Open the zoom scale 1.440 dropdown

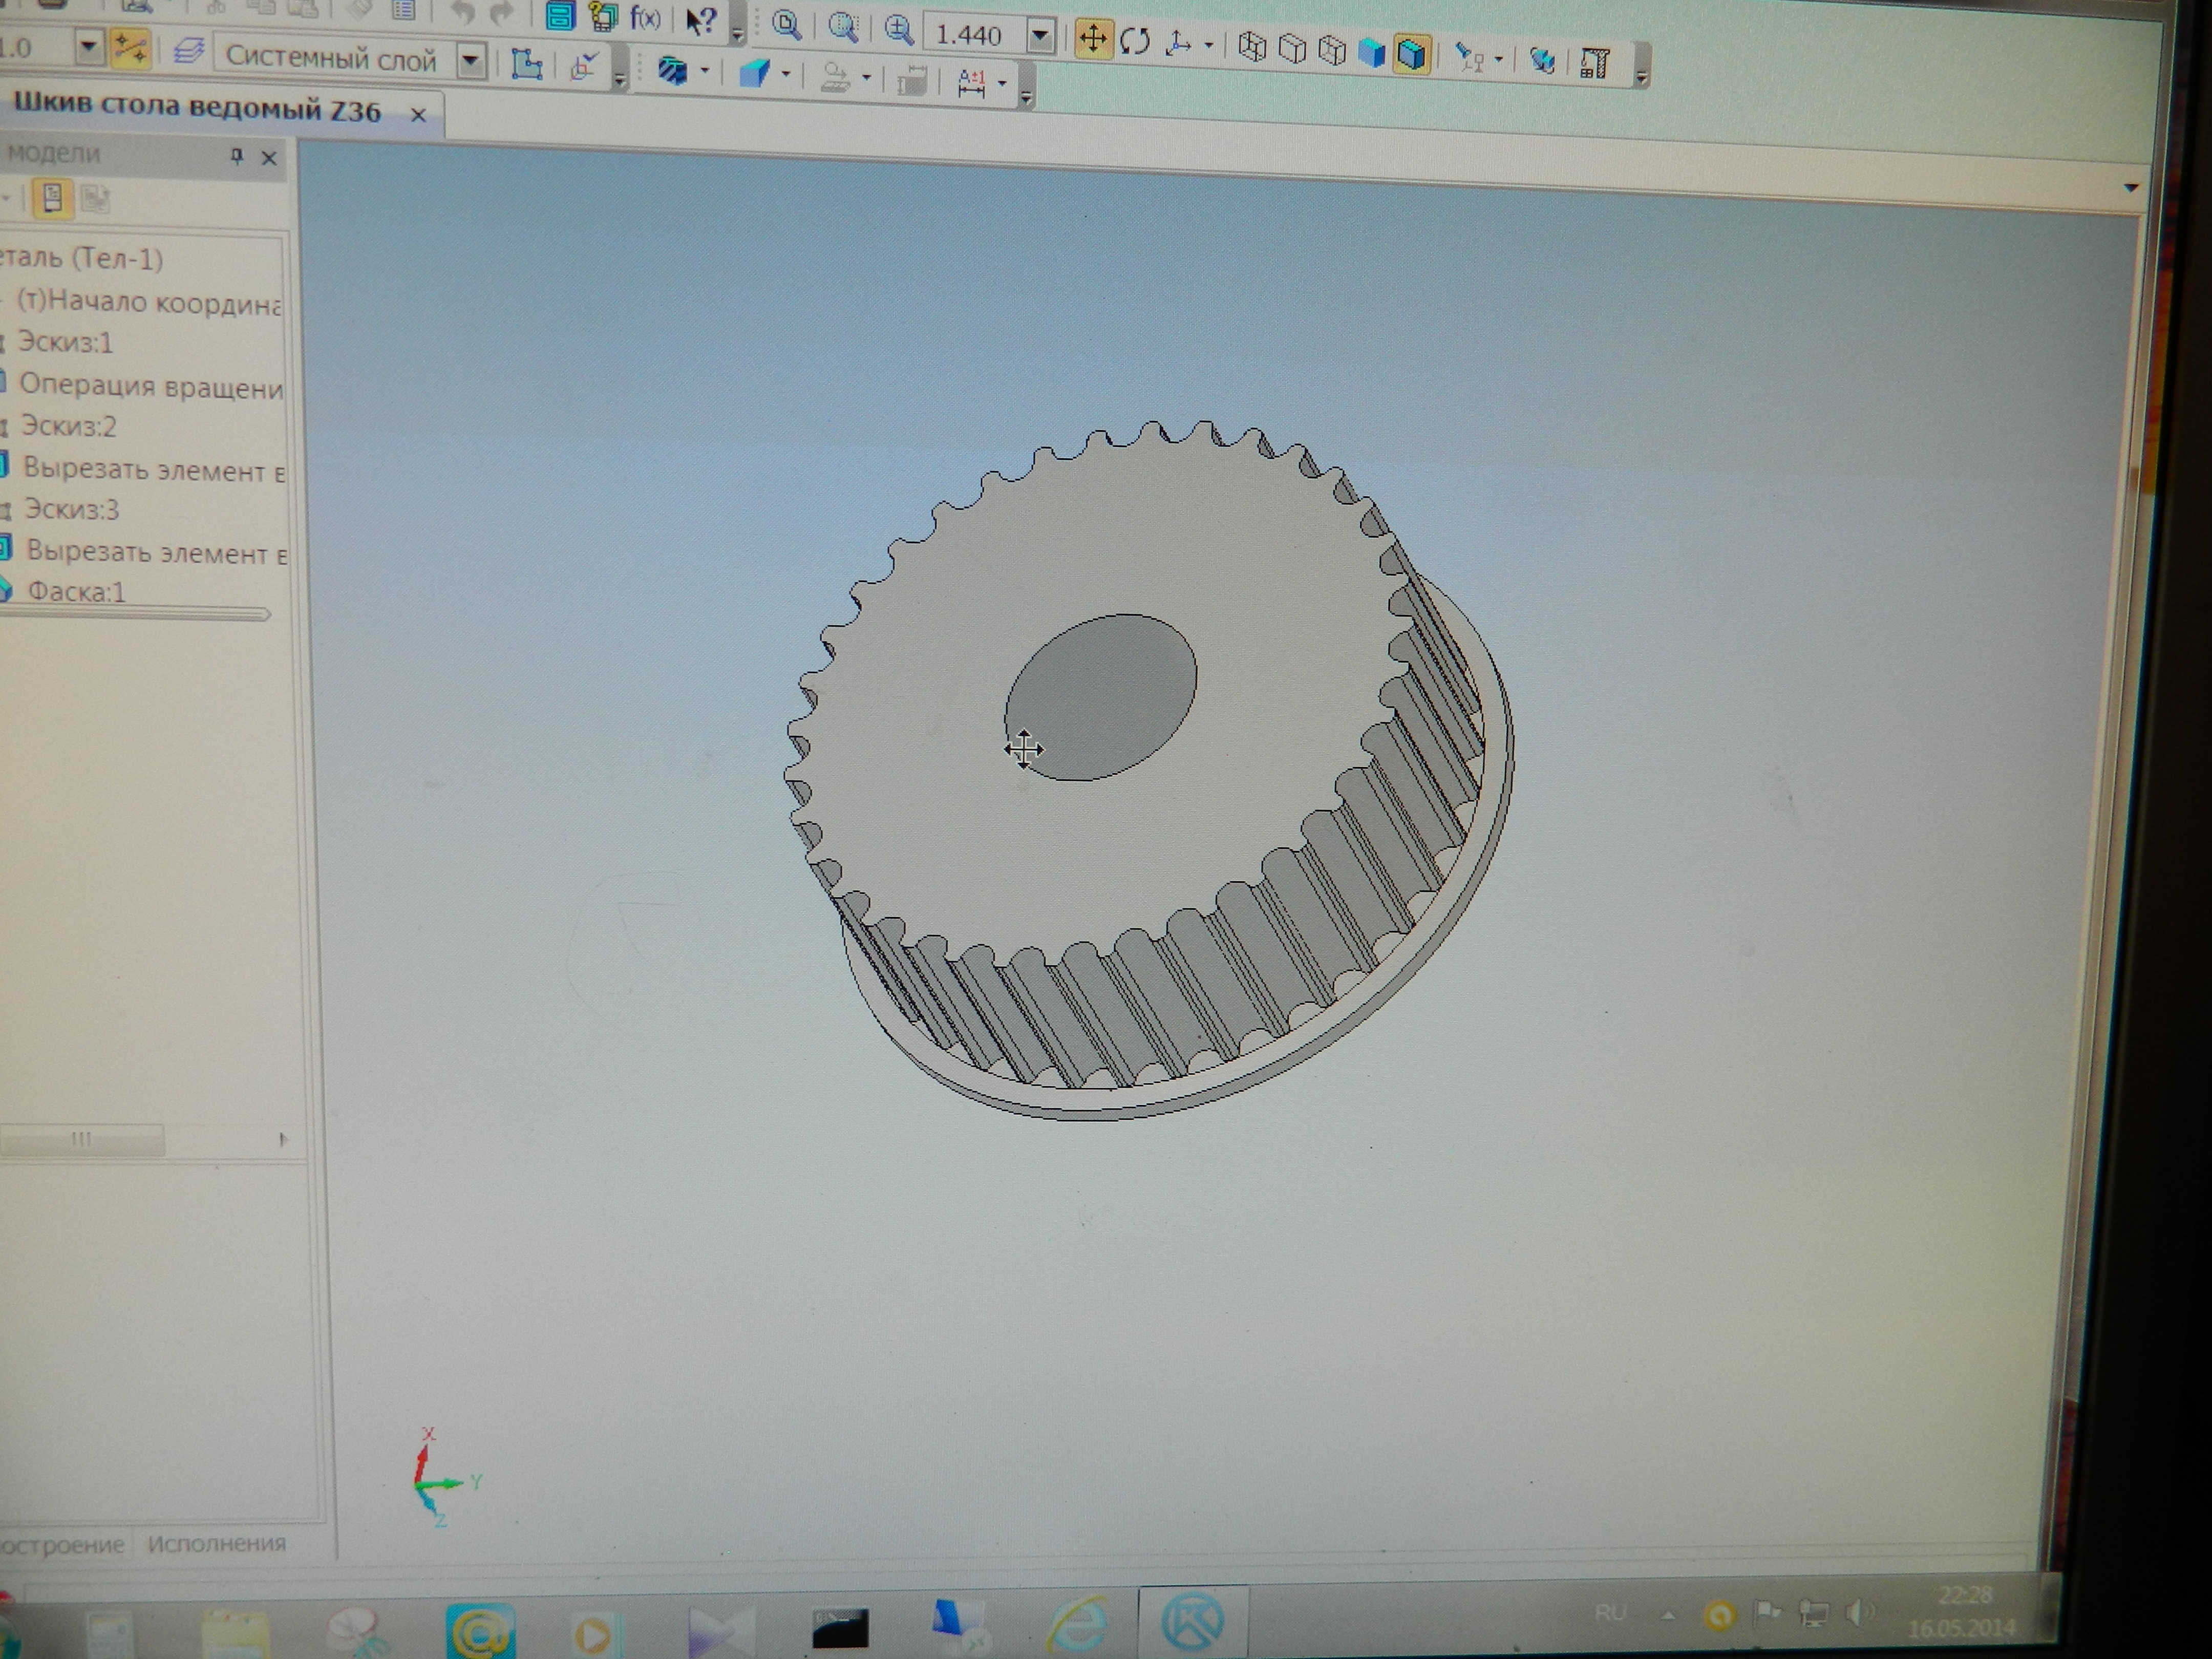(1040, 37)
